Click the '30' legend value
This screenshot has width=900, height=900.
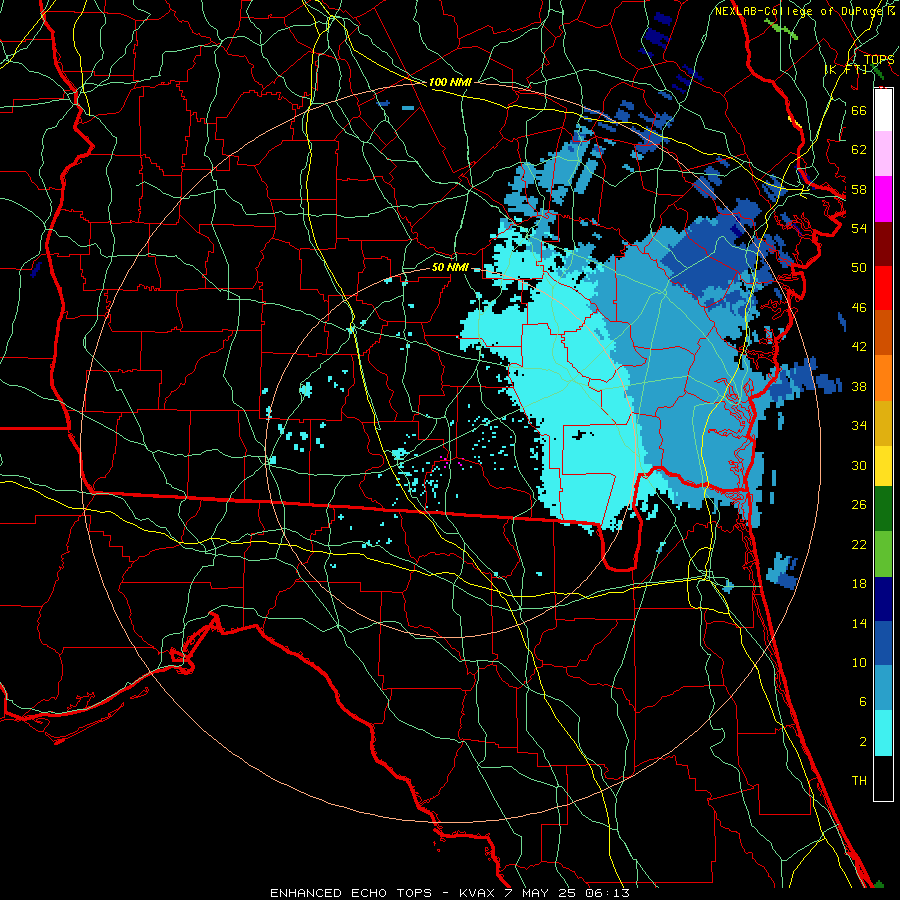point(859,465)
